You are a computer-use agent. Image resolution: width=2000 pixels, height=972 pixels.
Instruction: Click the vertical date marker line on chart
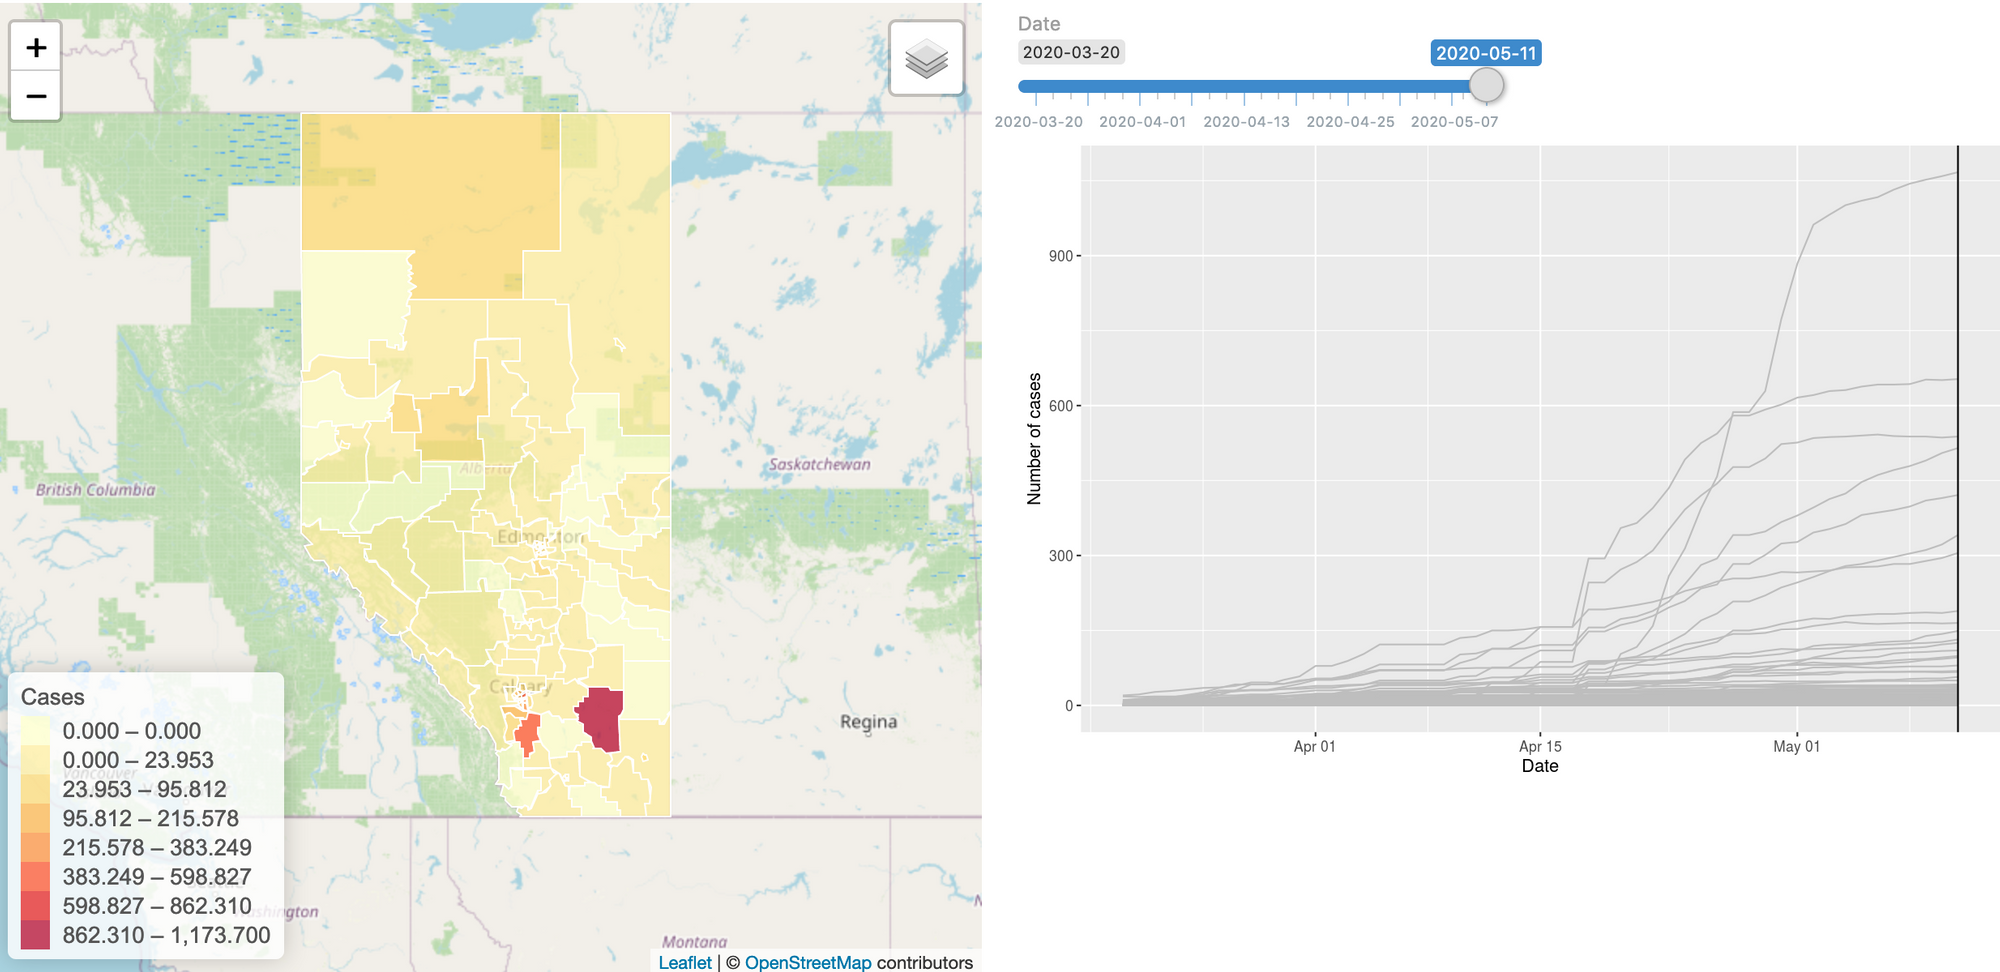pos(1958,438)
